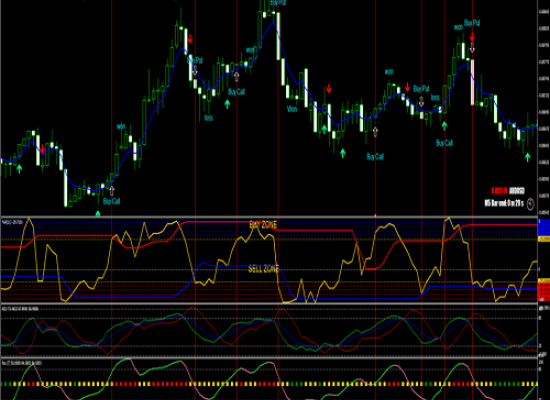Click the green arrow at the far left of the chart
The image size is (550, 400).
[19, 169]
